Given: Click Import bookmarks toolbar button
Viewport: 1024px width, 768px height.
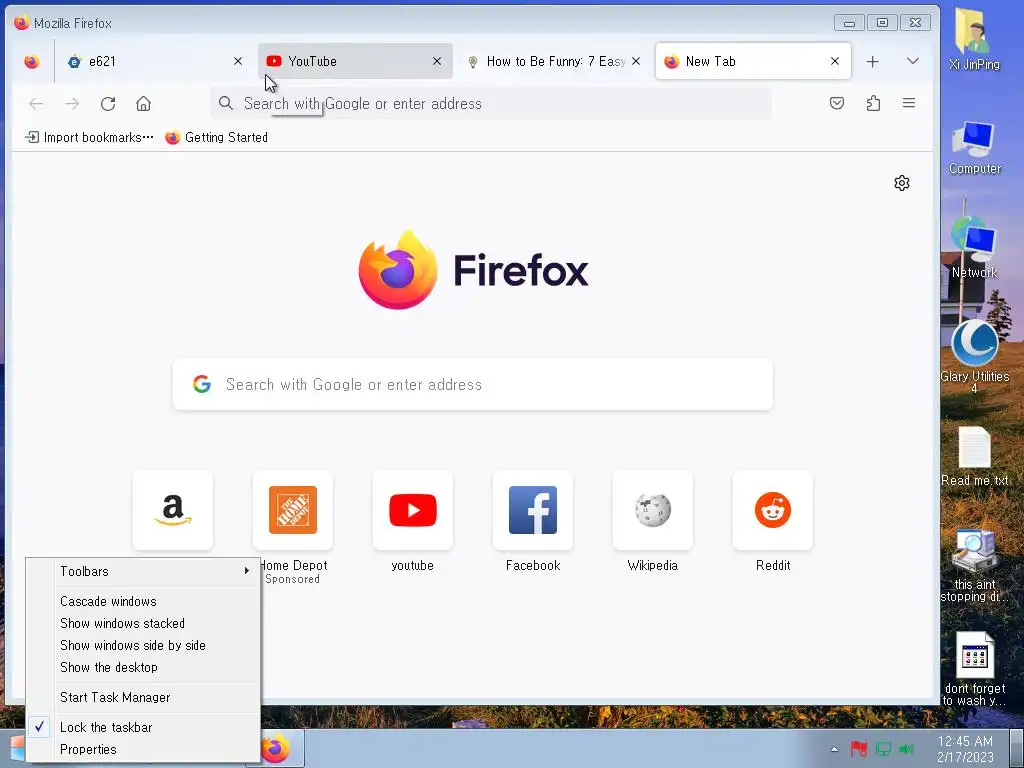Looking at the screenshot, I should [89, 137].
